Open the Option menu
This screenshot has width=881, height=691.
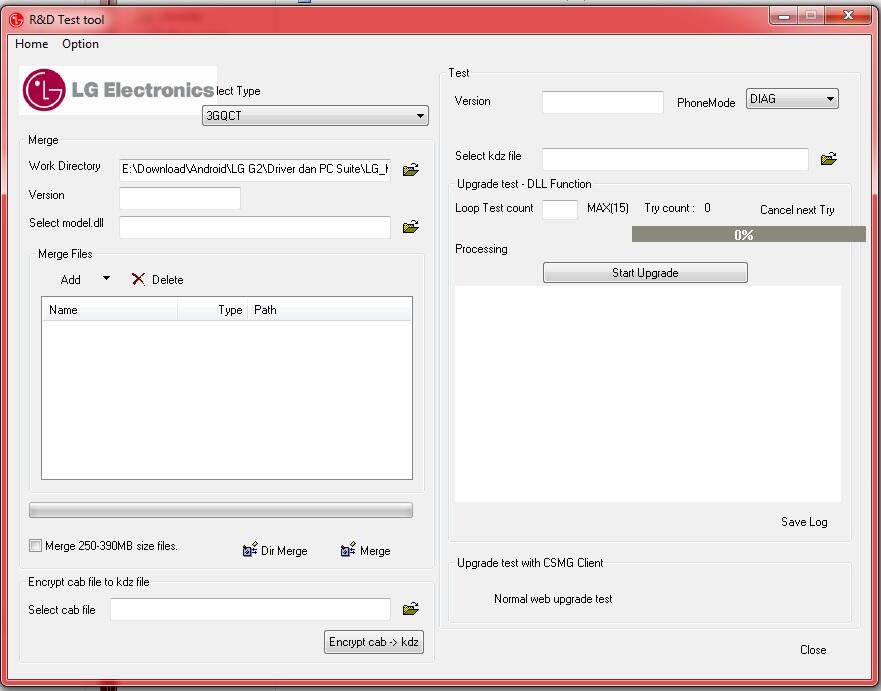(x=80, y=44)
